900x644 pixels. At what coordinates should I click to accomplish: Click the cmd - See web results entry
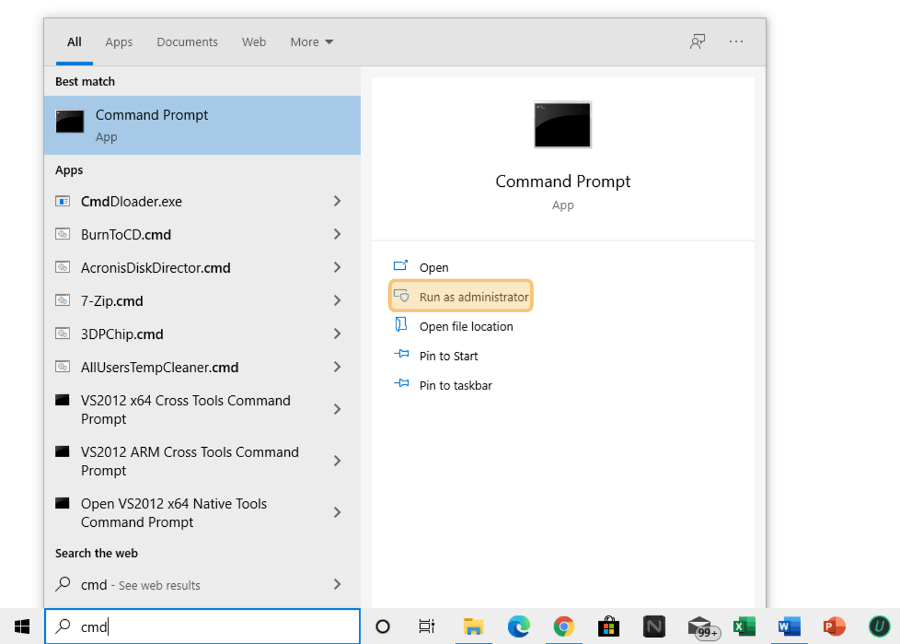[202, 584]
